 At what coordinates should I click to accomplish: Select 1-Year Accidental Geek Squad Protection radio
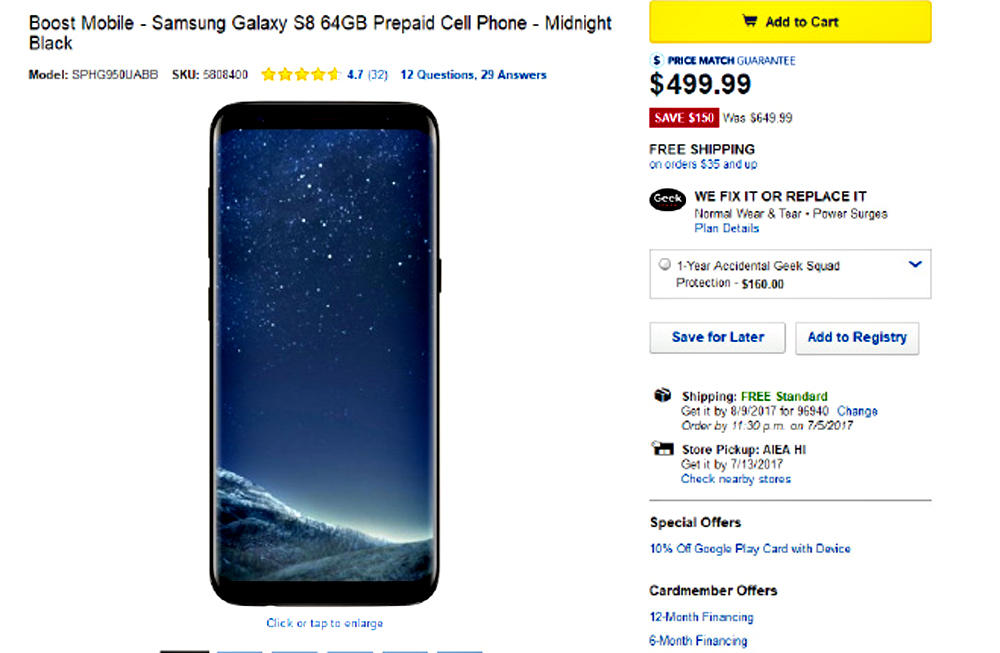(665, 266)
